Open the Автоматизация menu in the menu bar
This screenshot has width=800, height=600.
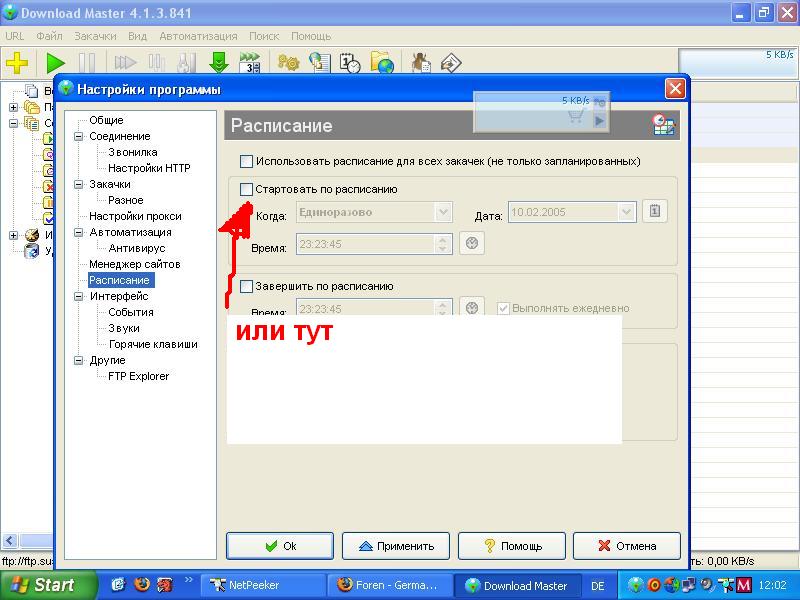pyautogui.click(x=198, y=36)
